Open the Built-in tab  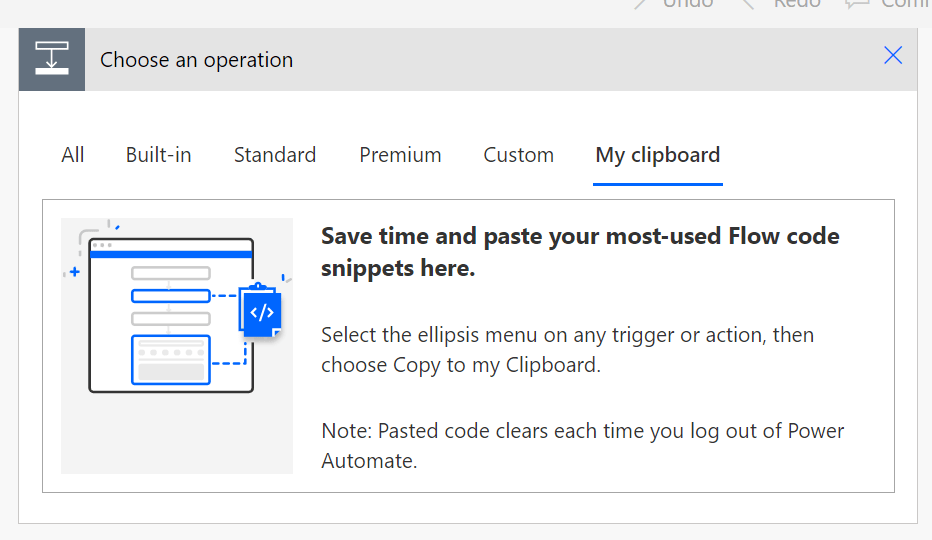click(x=158, y=155)
